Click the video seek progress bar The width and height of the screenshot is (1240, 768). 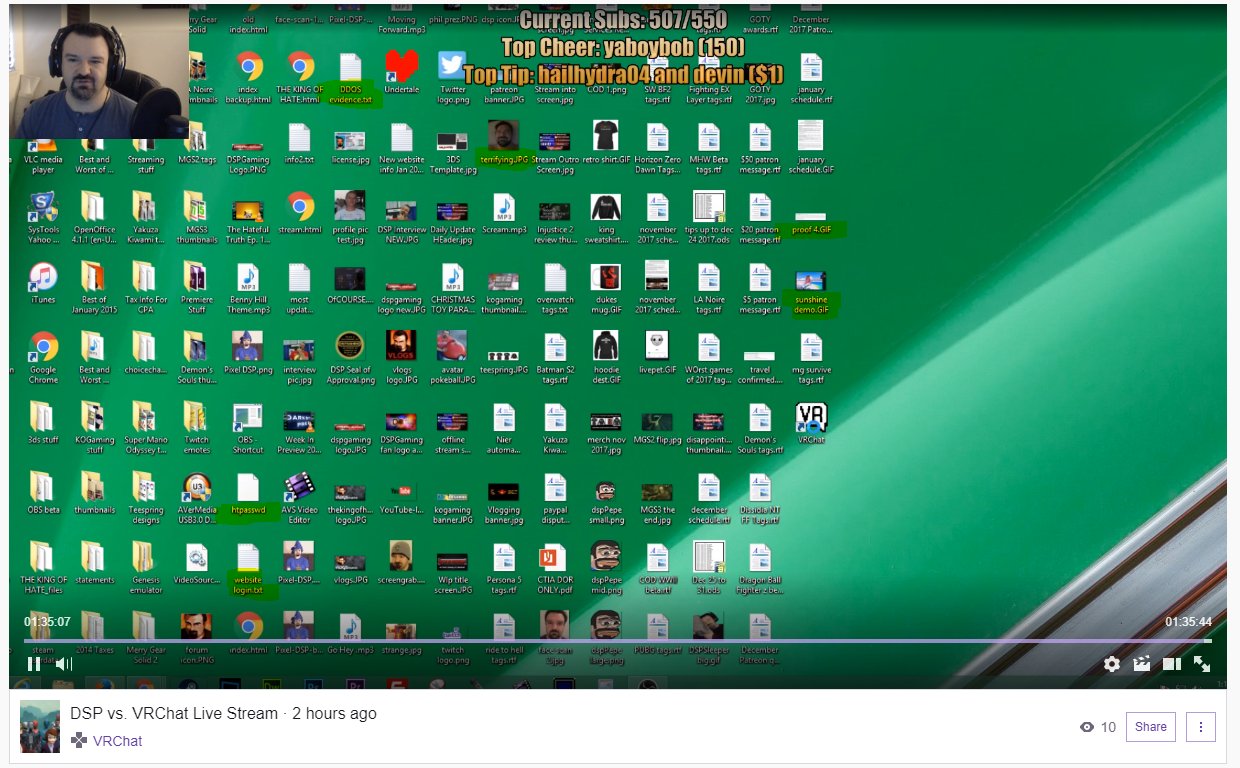tap(618, 640)
